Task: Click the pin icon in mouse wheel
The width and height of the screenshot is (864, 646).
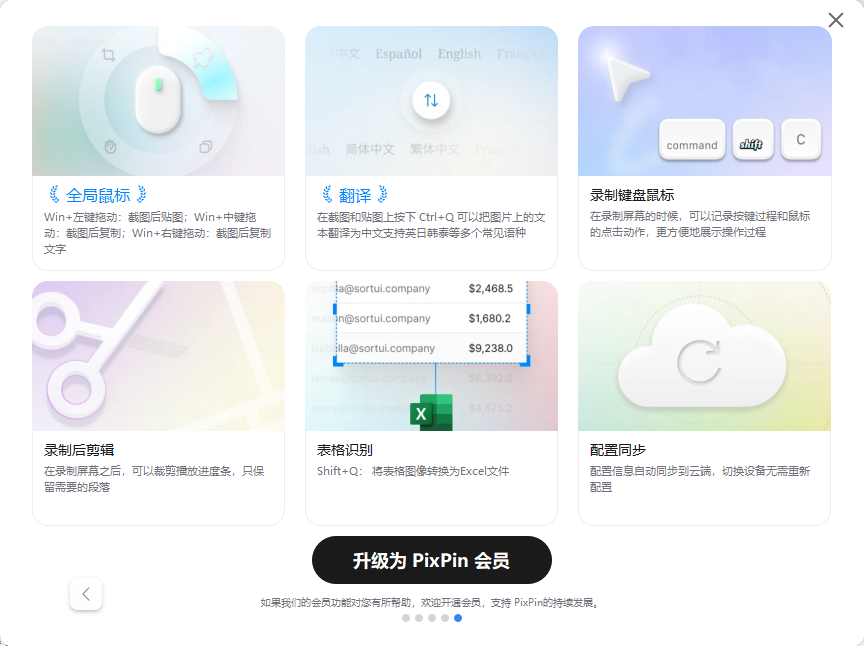Action: pyautogui.click(x=203, y=57)
